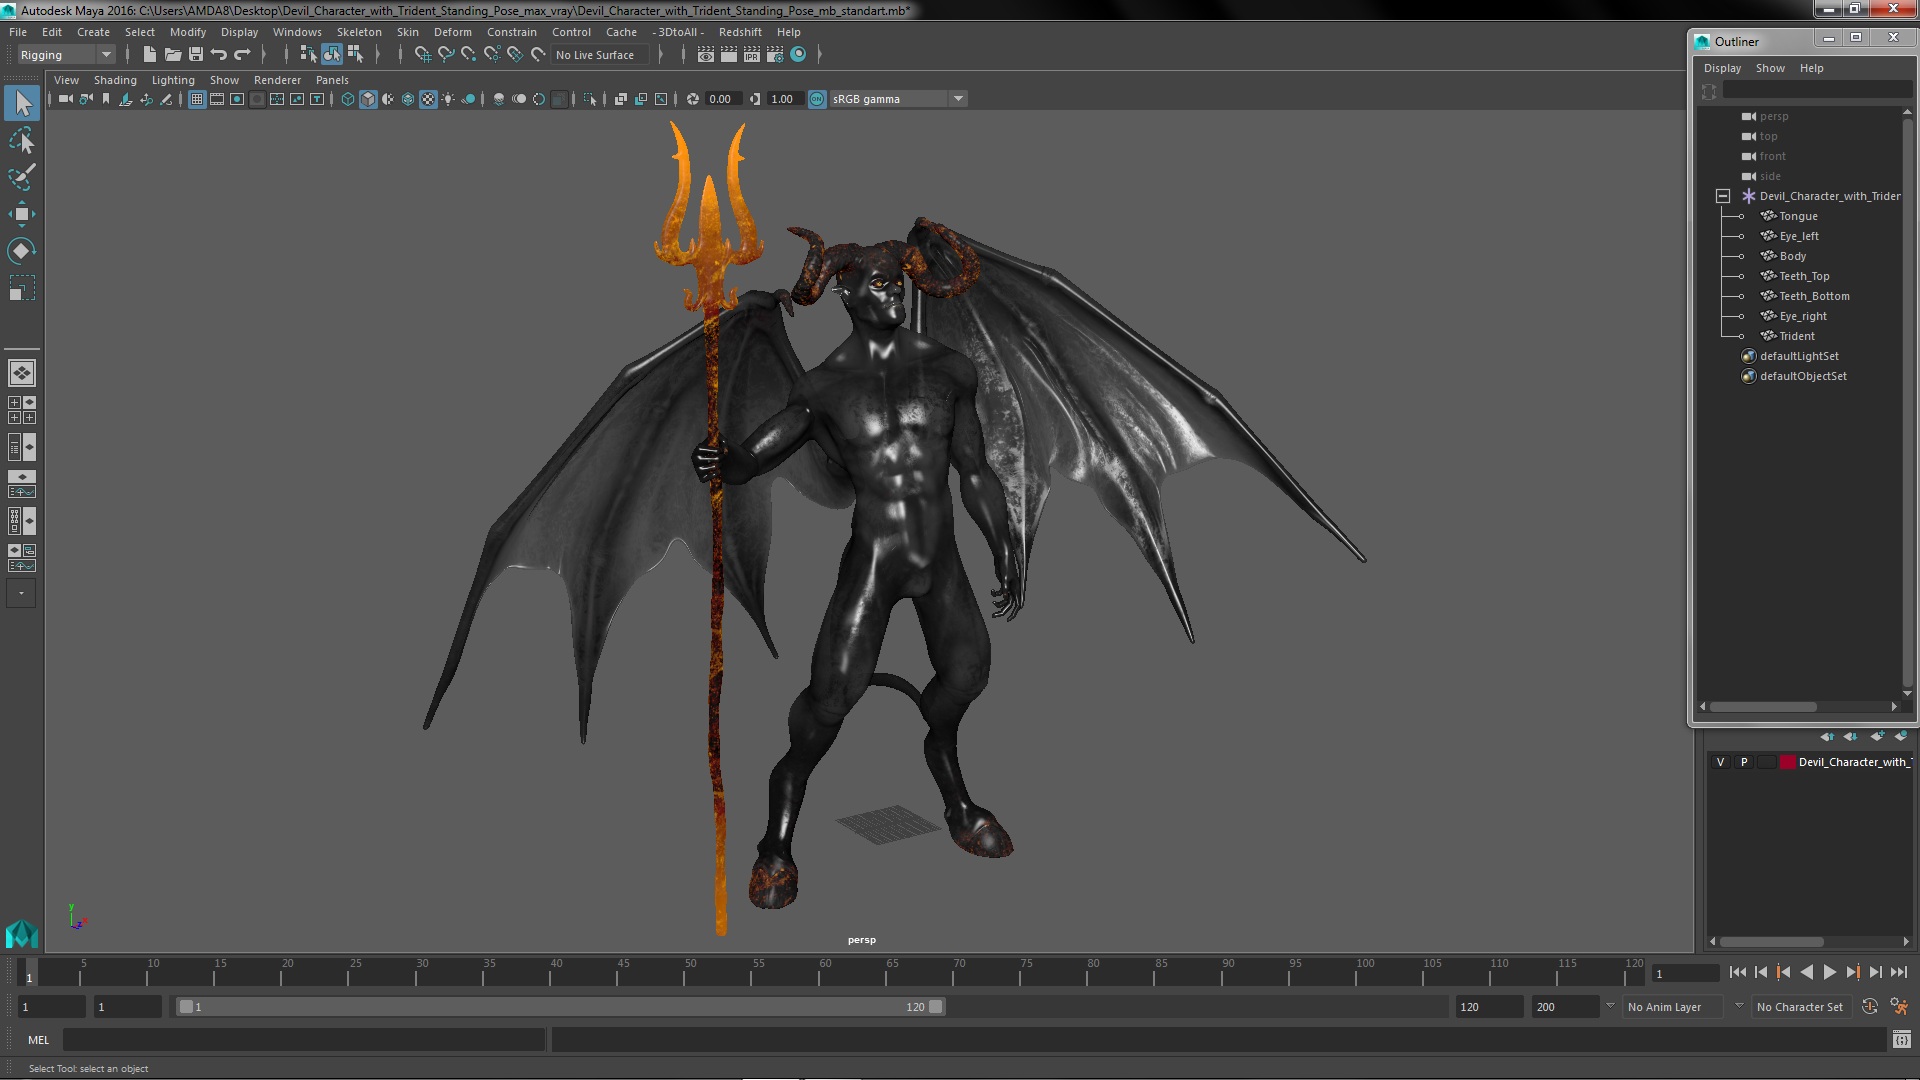This screenshot has width=1920, height=1080.
Task: Activate the Rotate tool
Action: 21,251
